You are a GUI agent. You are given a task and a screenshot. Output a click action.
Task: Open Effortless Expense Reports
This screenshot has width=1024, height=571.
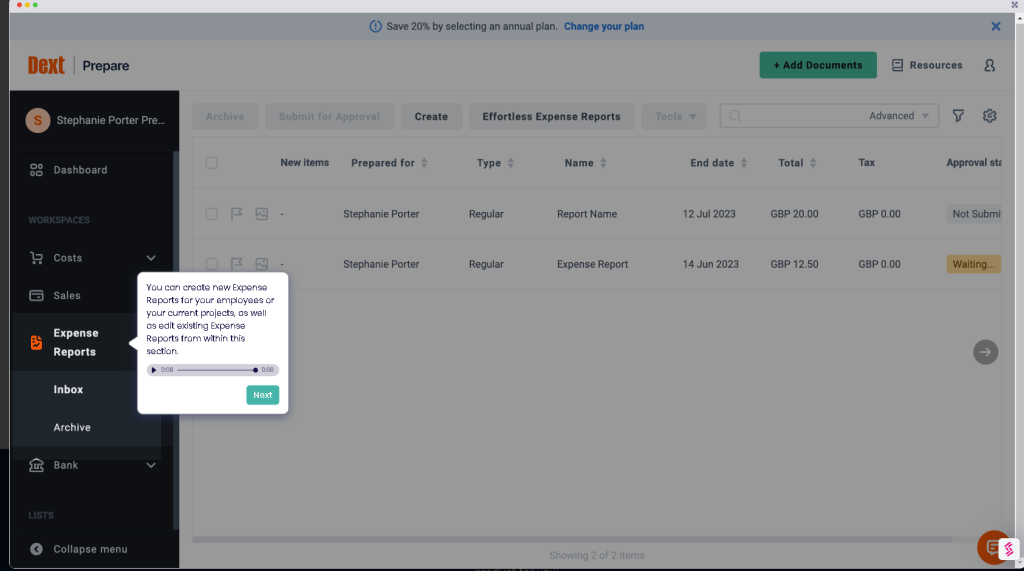551,116
